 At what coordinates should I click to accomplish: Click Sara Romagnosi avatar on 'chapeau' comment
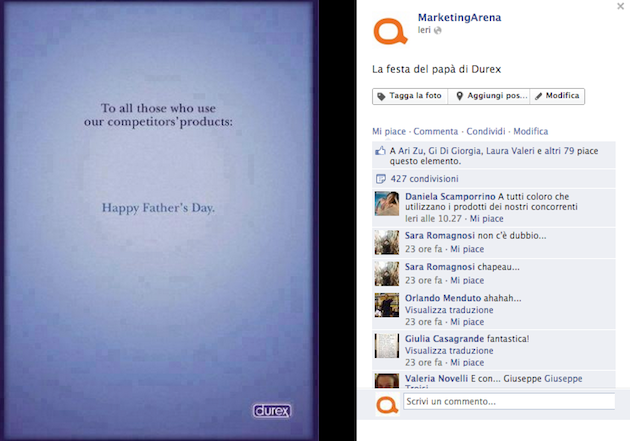click(x=387, y=274)
